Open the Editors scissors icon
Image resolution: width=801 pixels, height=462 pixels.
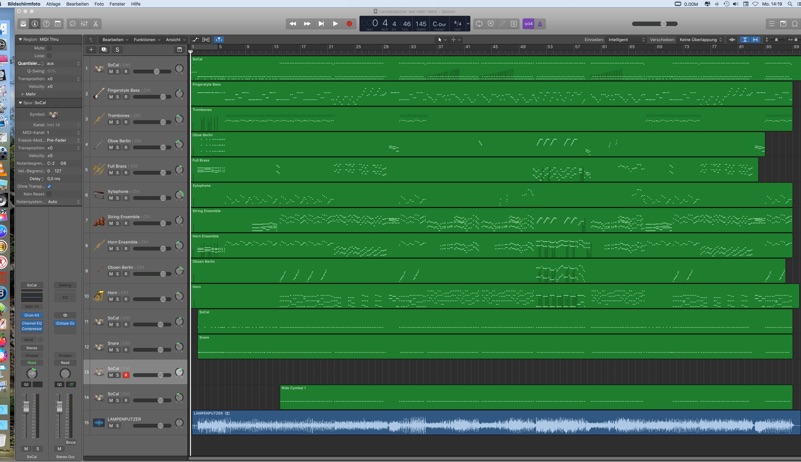96,24
